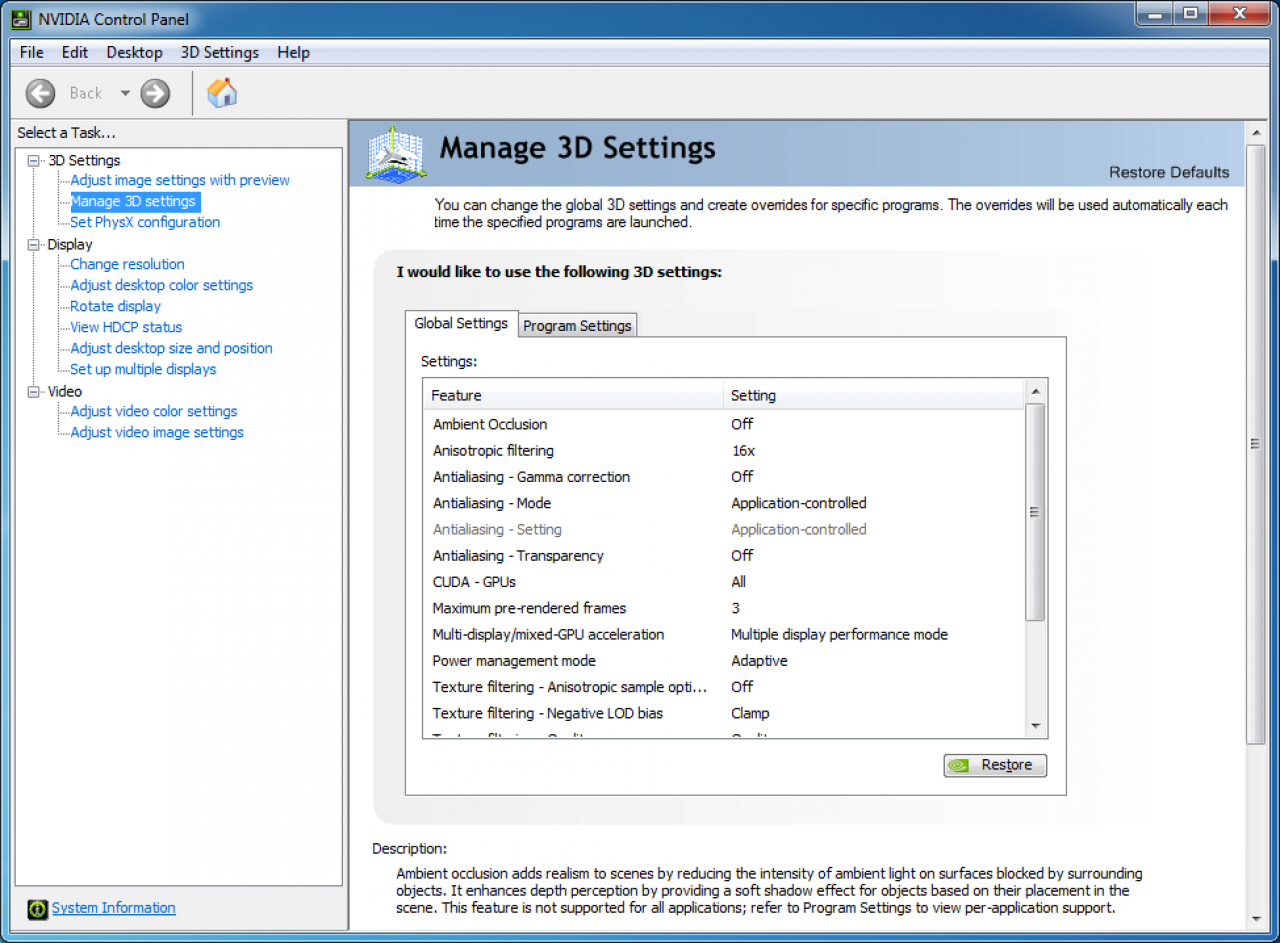Select Manage 3D settings in the tree
The image size is (1280, 943).
133,201
